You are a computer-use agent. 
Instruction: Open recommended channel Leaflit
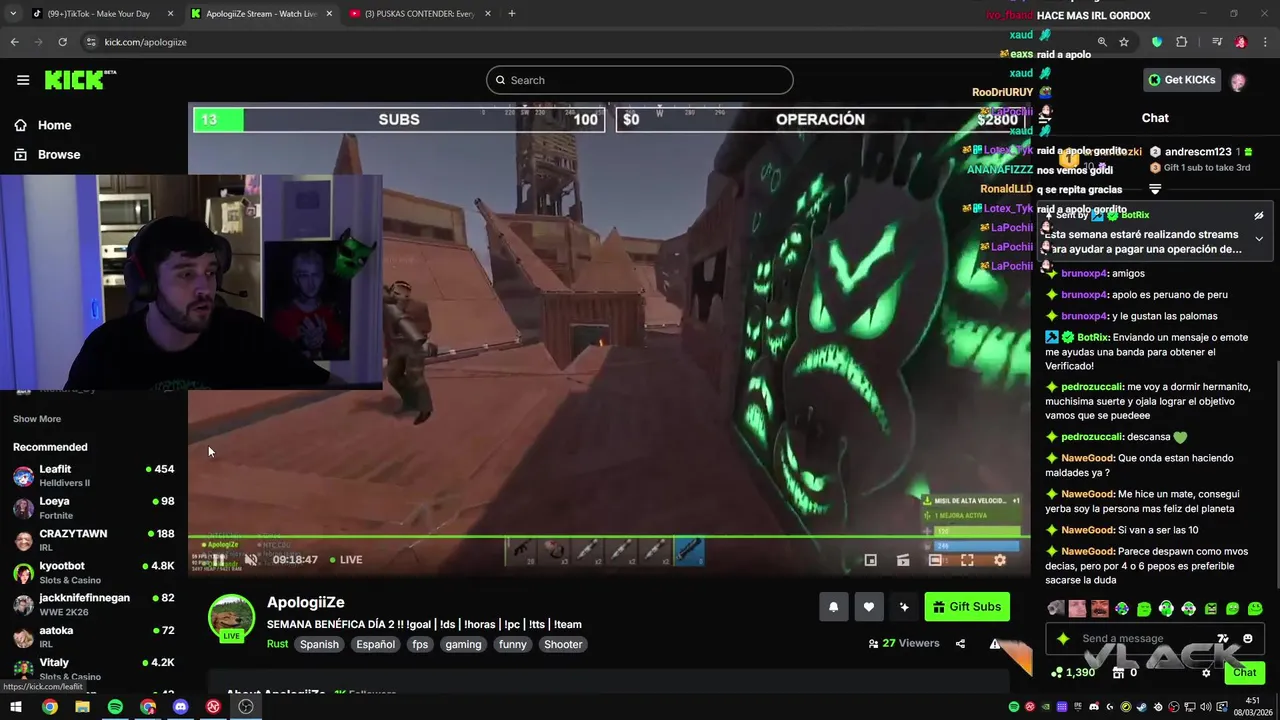click(94, 475)
